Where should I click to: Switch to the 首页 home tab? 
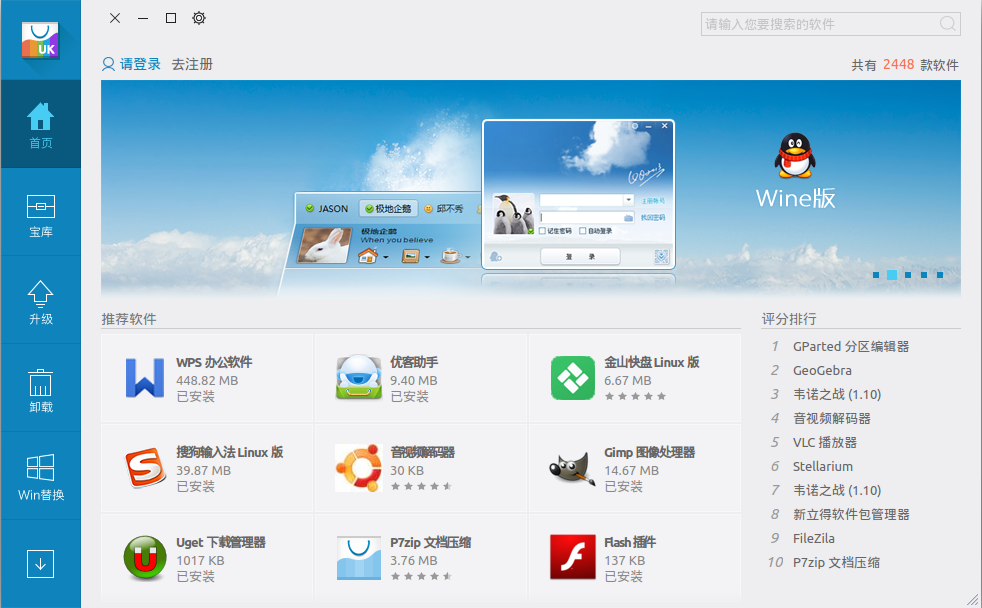41,125
